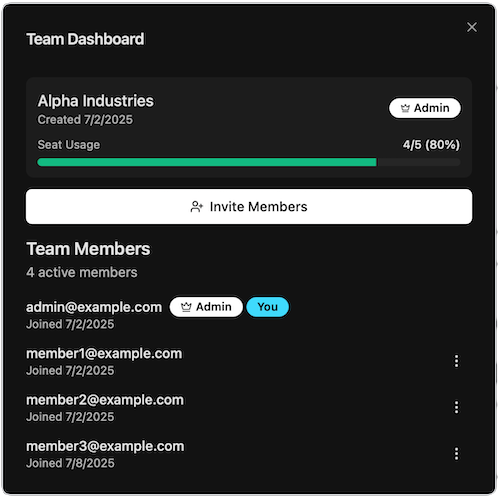Click the green Seat Usage progress bar
The width and height of the screenshot is (500, 498).
[x=249, y=162]
